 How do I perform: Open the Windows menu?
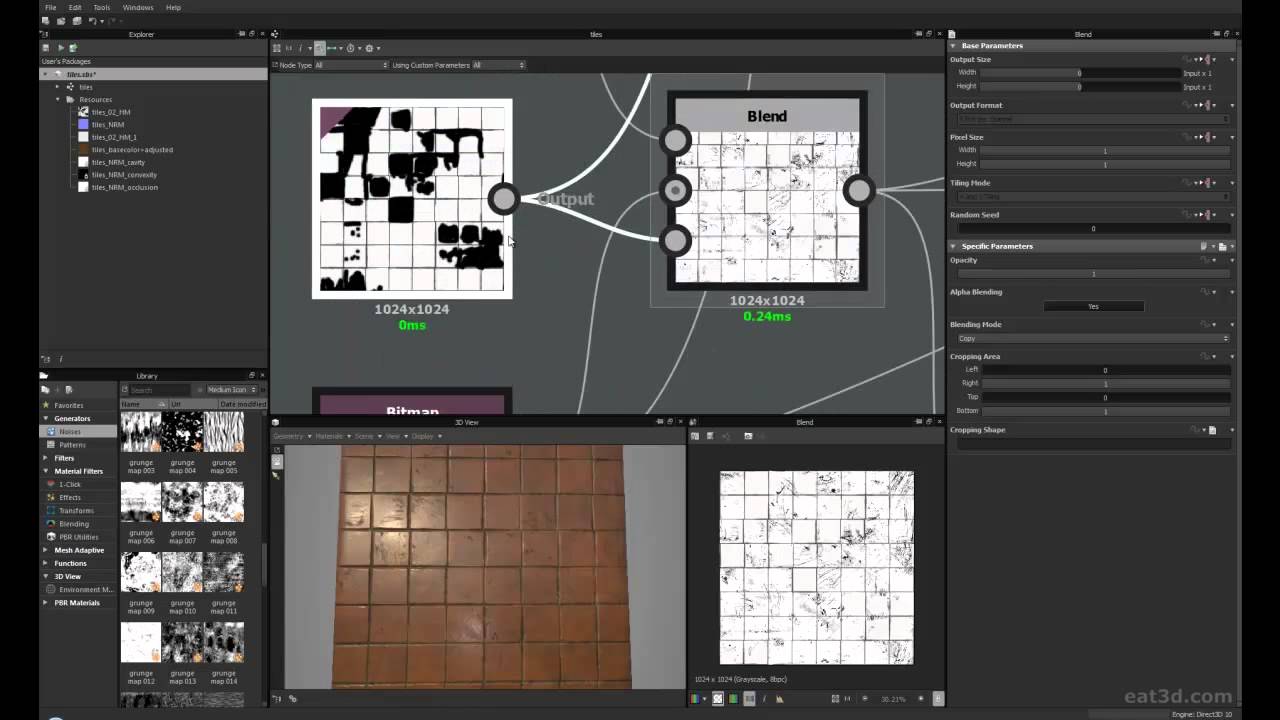coord(138,7)
